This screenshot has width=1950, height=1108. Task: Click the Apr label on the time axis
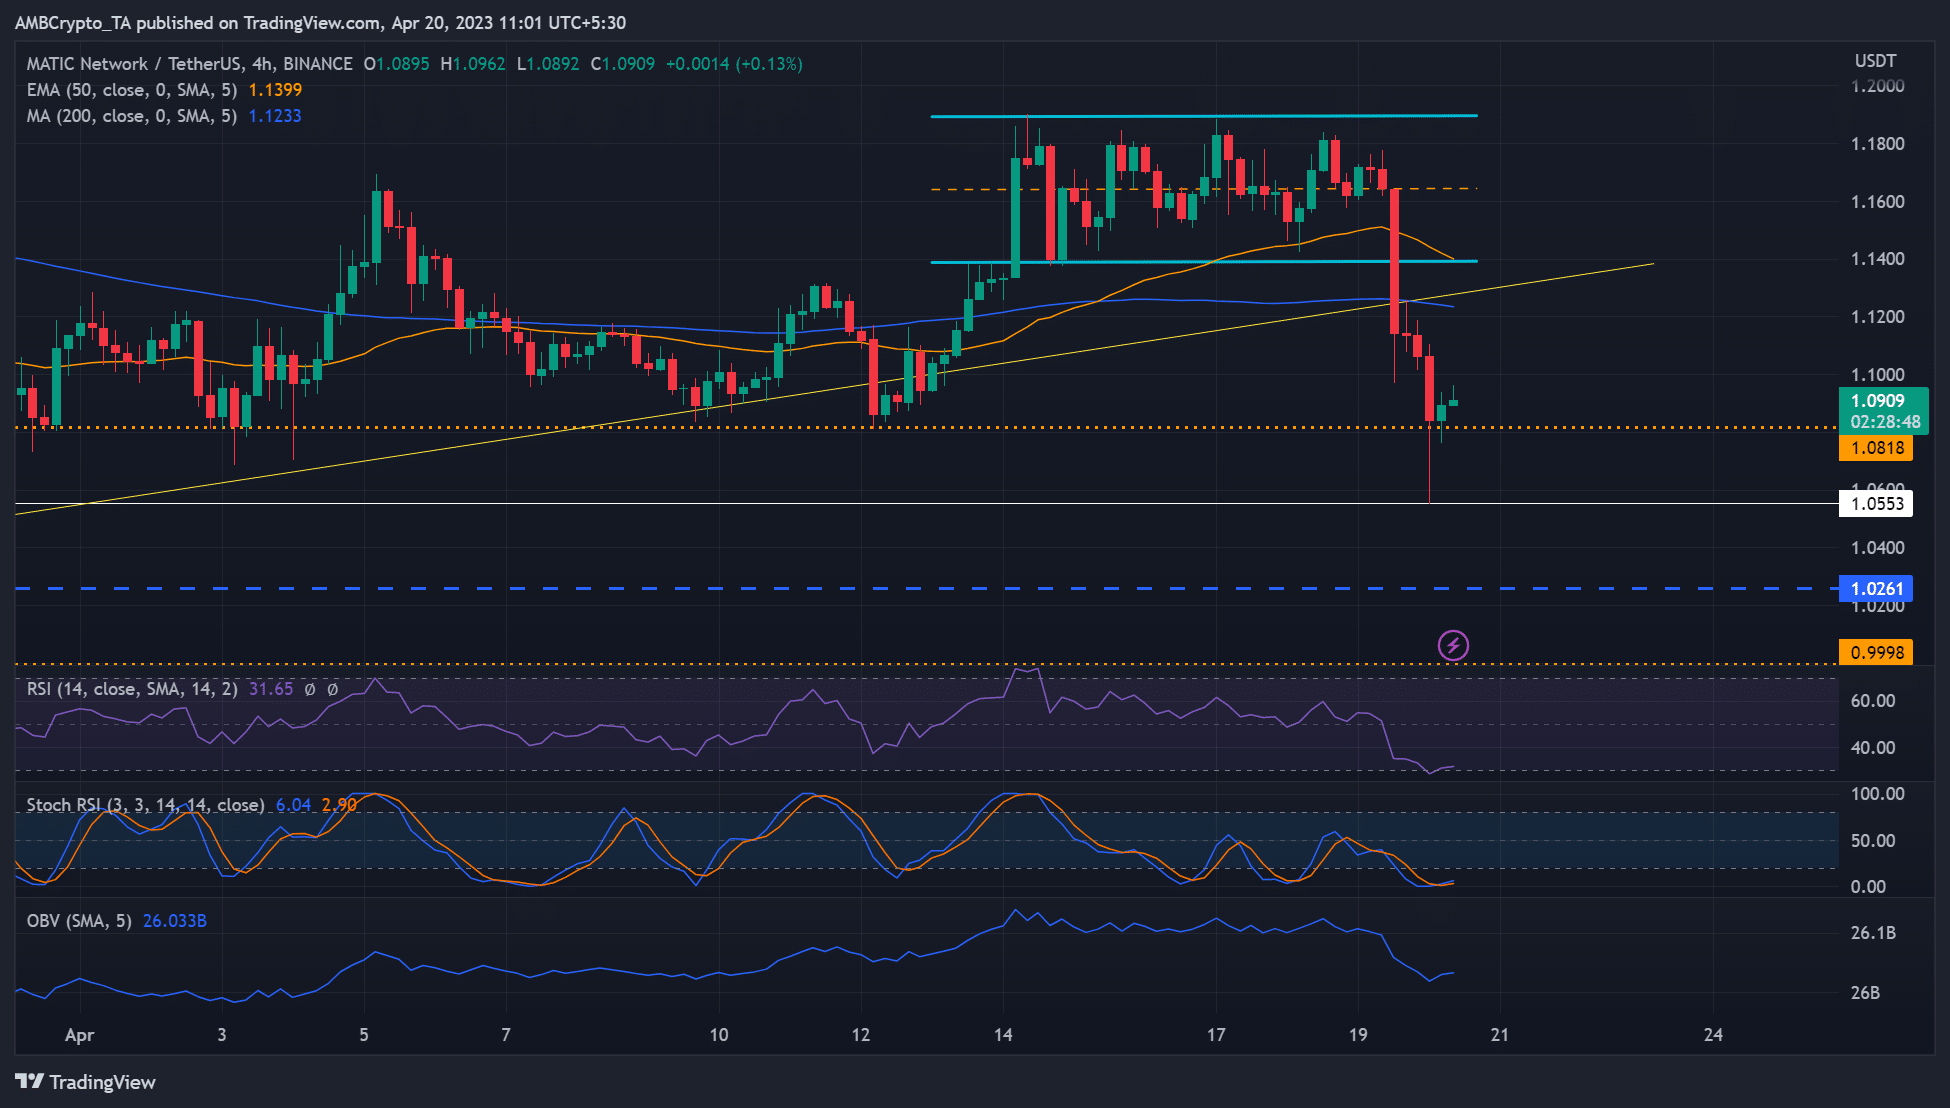tap(79, 1035)
